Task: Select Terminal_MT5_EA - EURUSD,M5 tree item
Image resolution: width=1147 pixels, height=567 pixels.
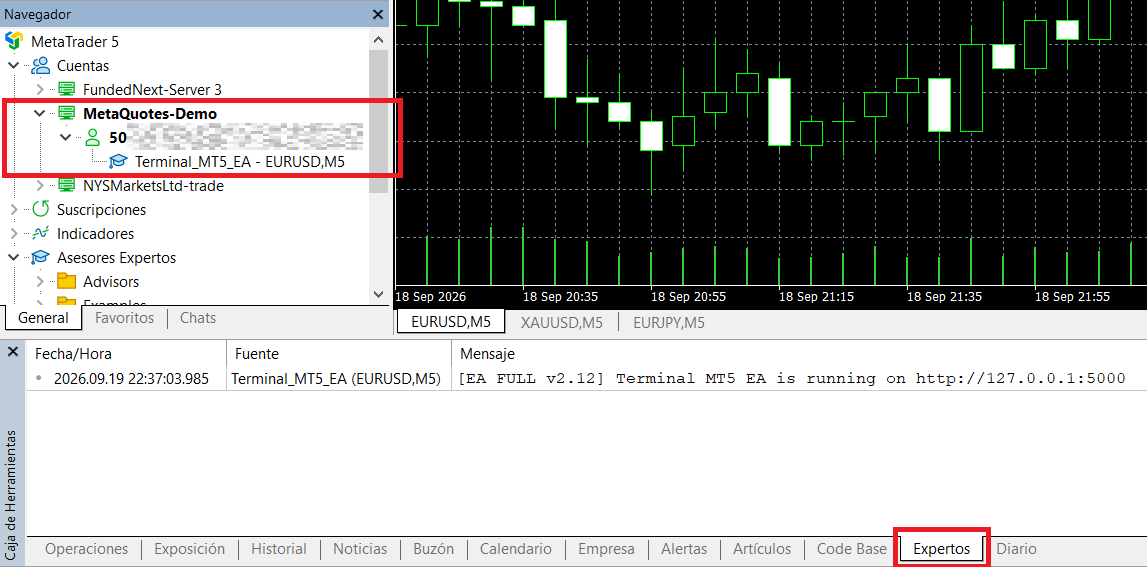Action: click(240, 162)
